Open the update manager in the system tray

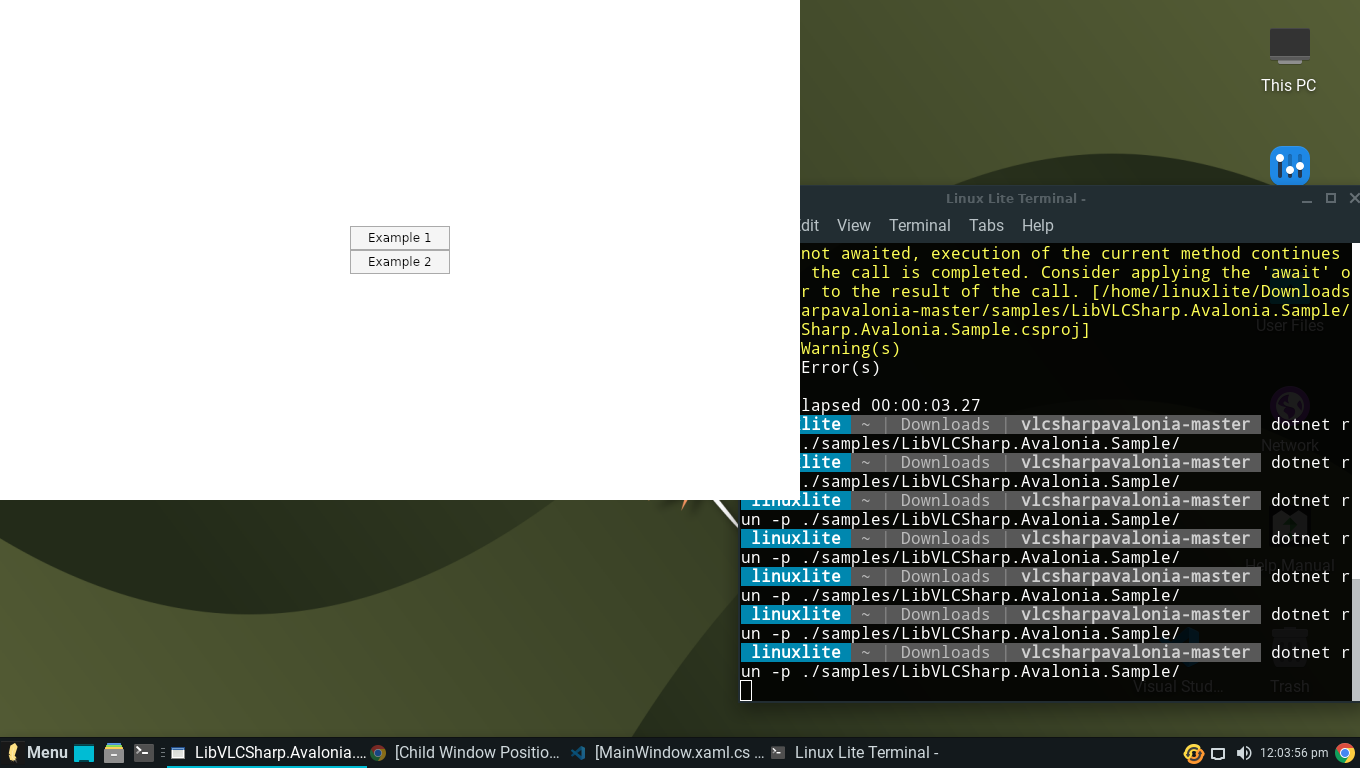tap(1193, 753)
